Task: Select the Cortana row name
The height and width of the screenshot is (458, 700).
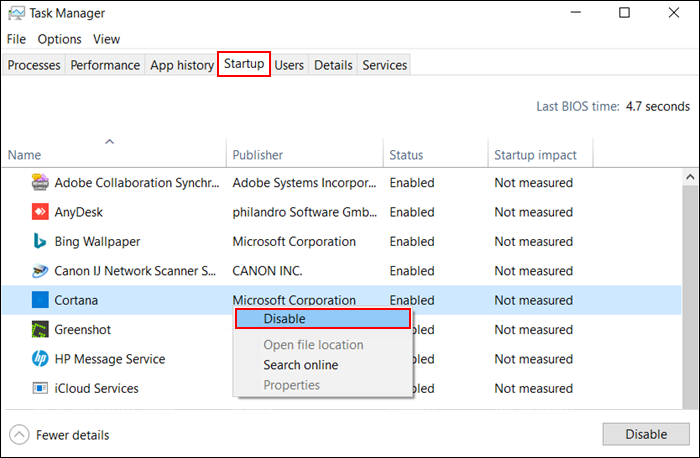Action: click(x=76, y=300)
